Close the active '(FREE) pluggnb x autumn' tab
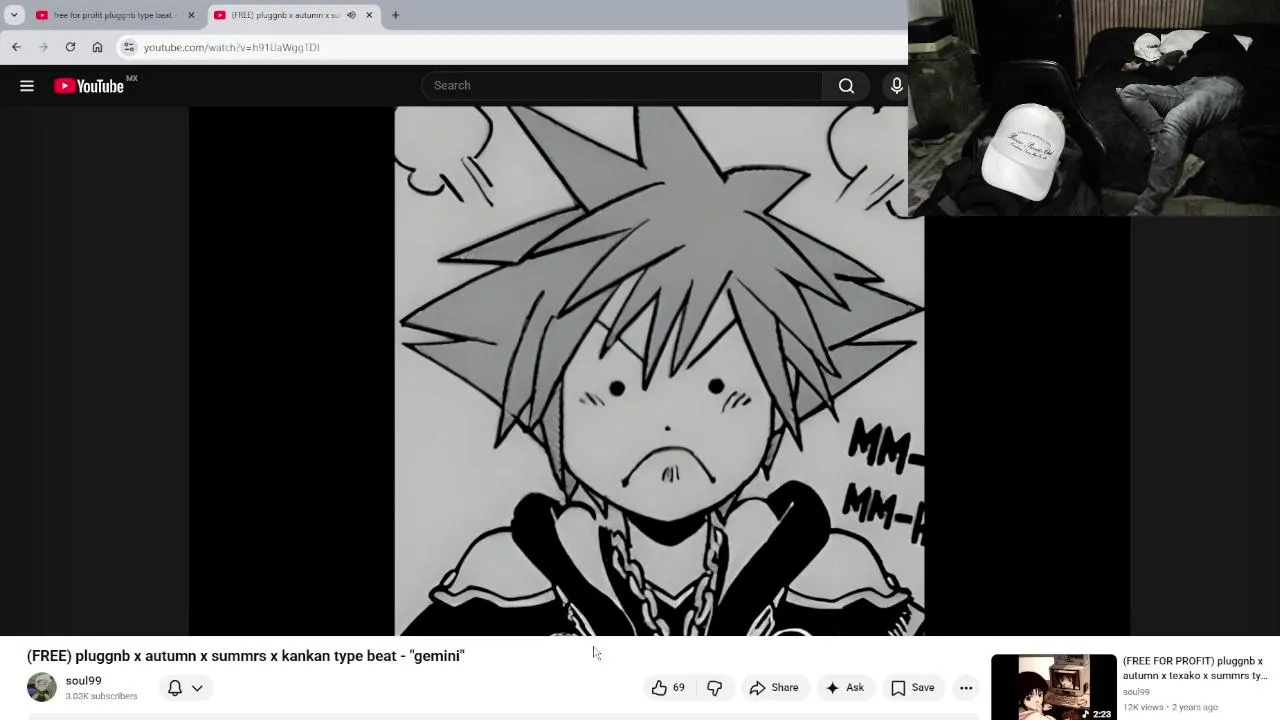This screenshot has height=720, width=1280. 369,15
